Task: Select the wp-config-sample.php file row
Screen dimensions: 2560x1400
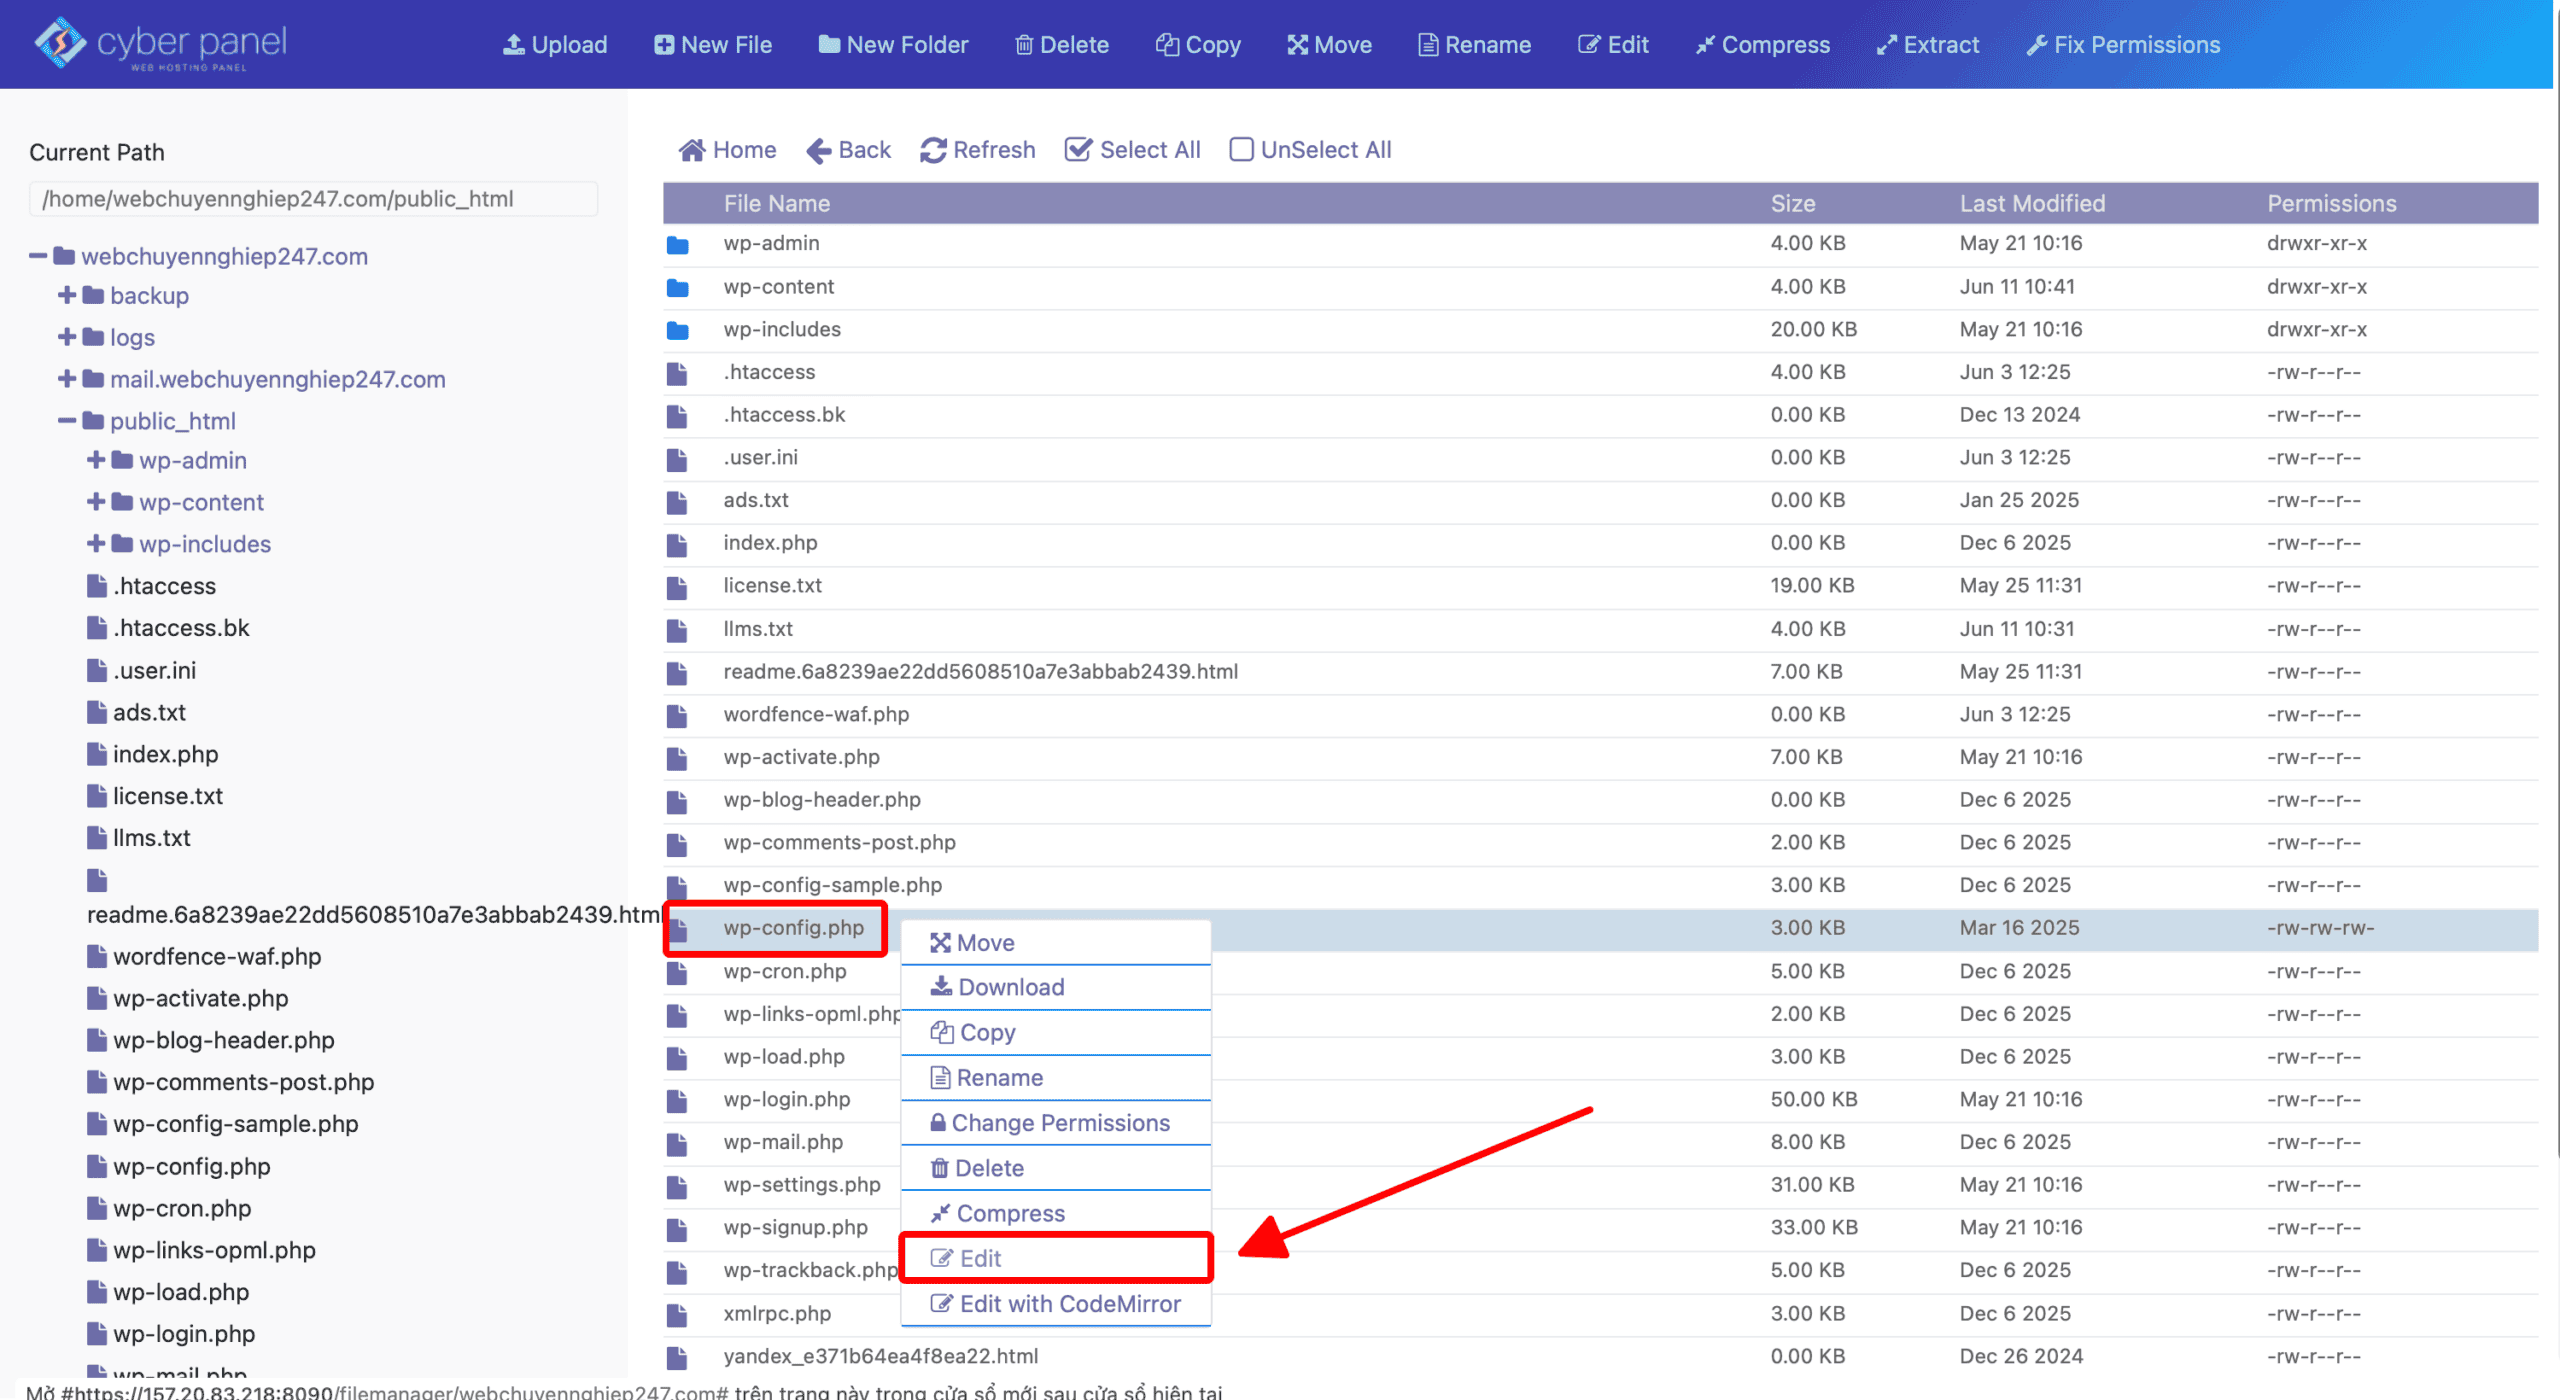Action: [x=1600, y=886]
